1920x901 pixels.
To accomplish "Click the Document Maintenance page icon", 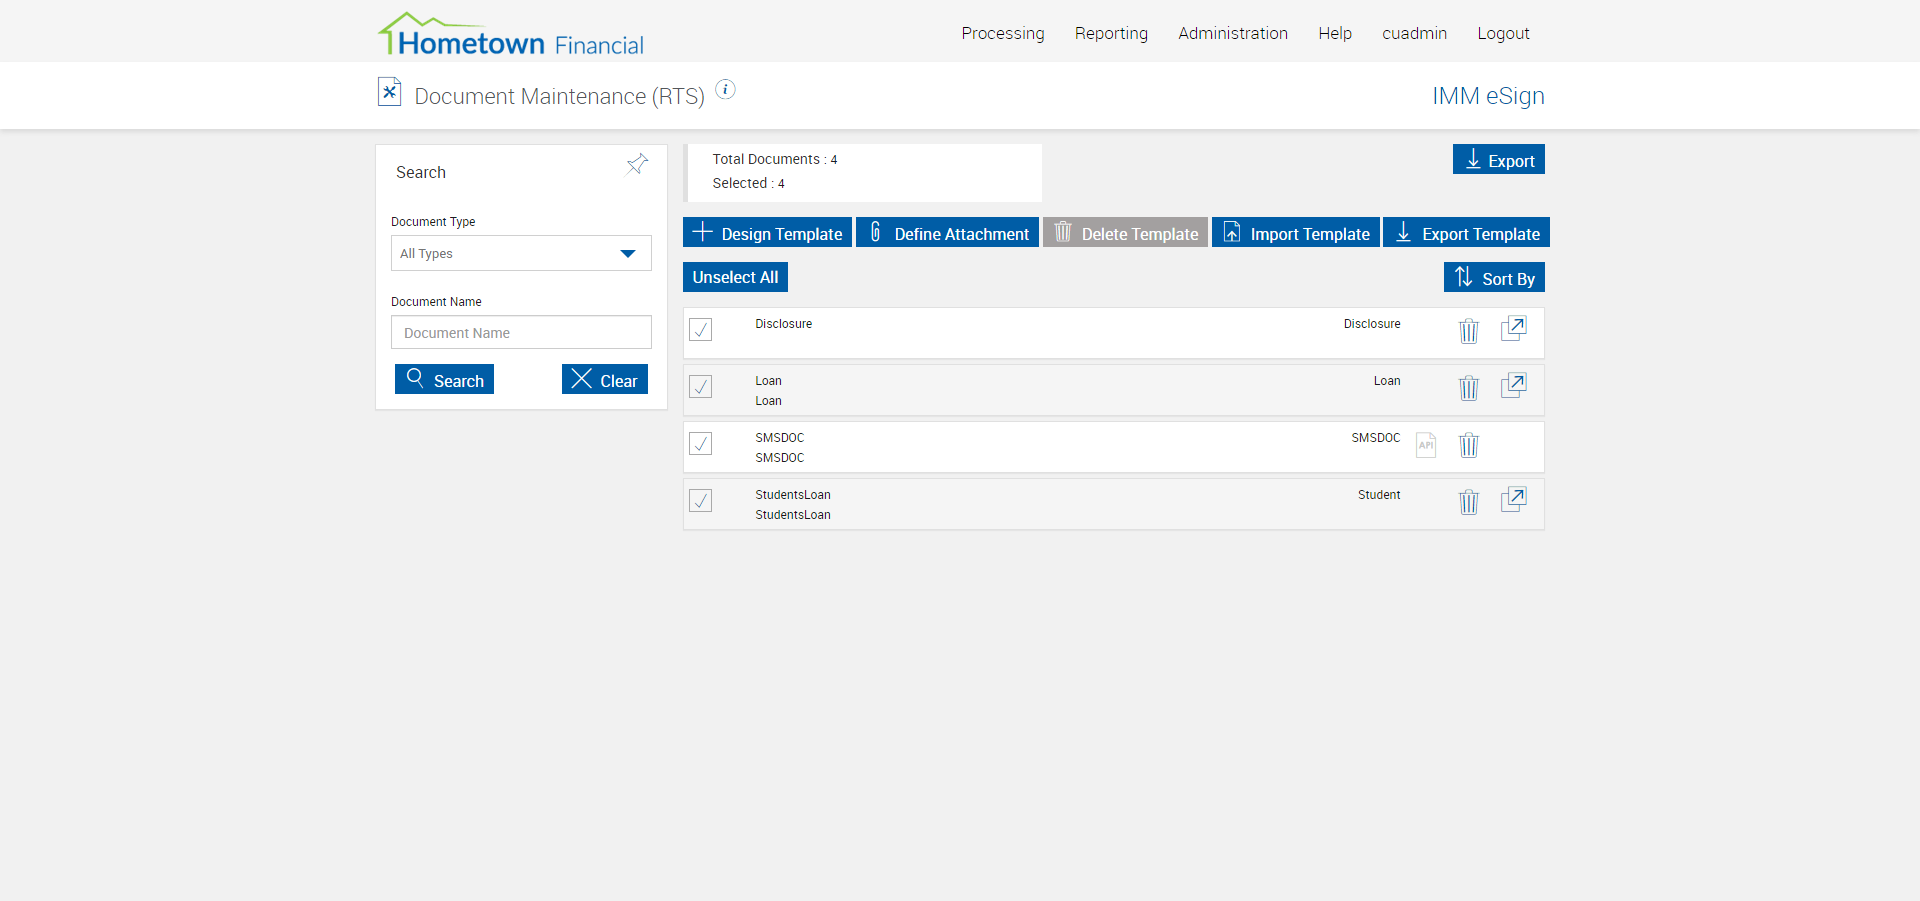I will point(389,92).
